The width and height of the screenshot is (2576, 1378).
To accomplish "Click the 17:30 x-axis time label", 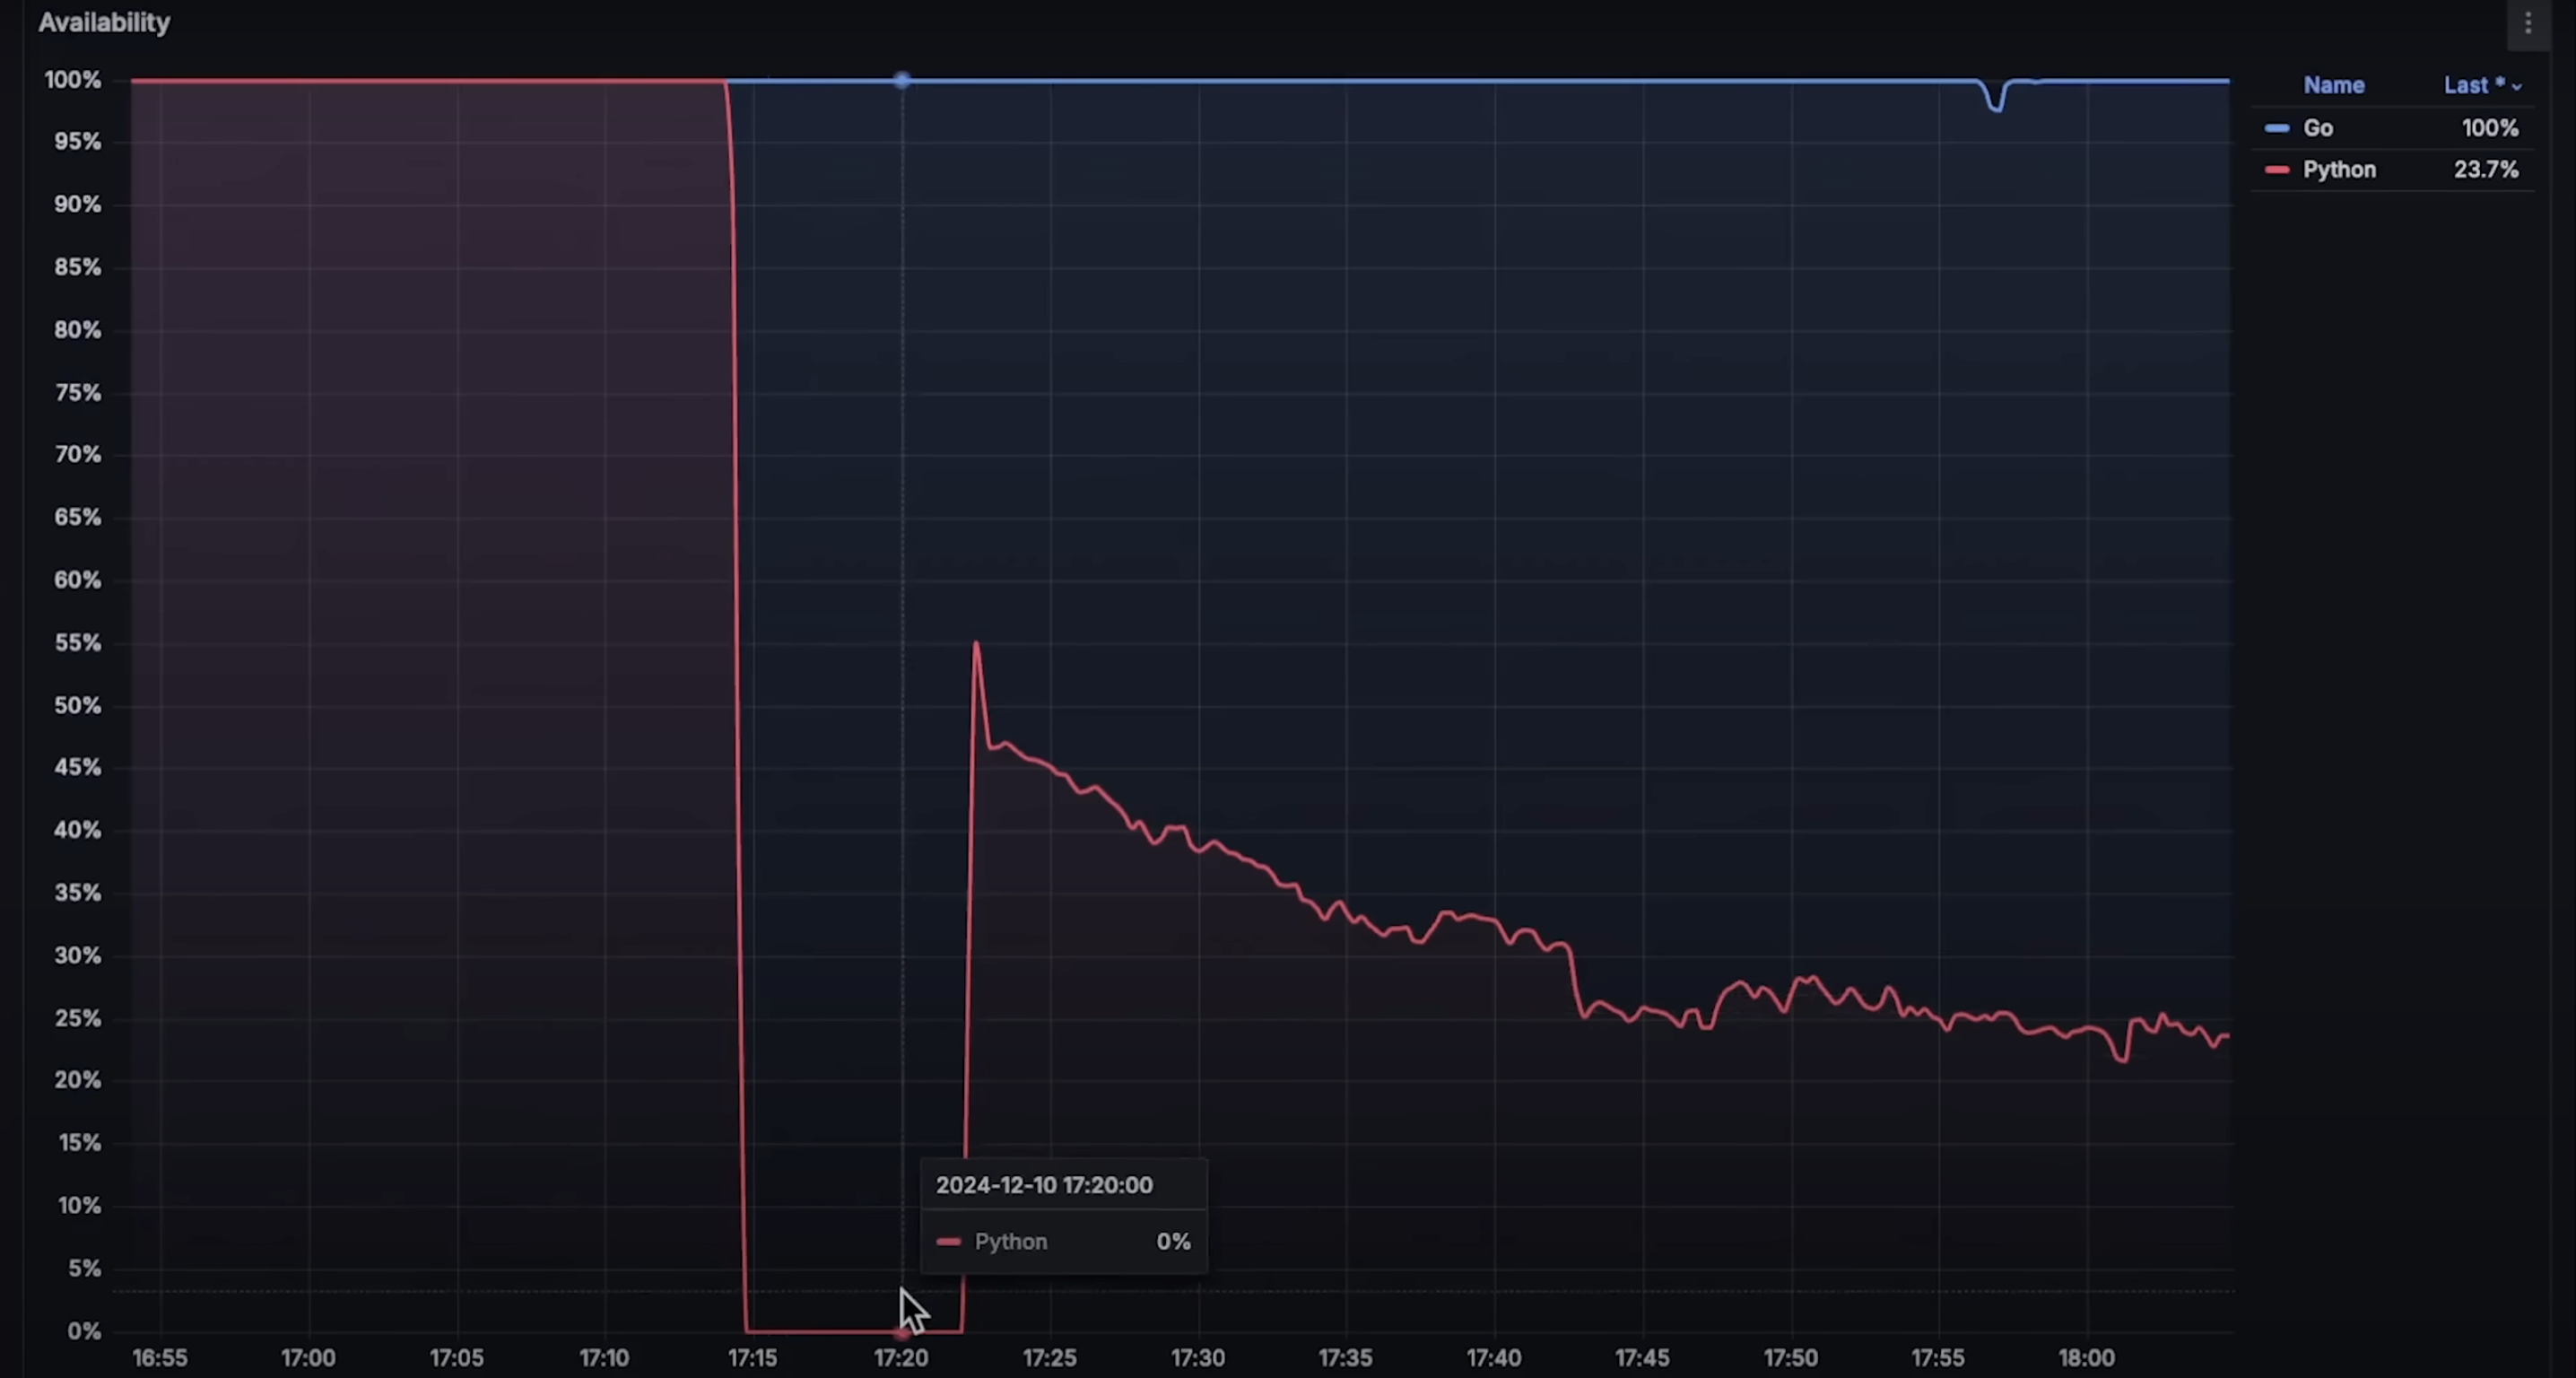I will pos(1197,1358).
